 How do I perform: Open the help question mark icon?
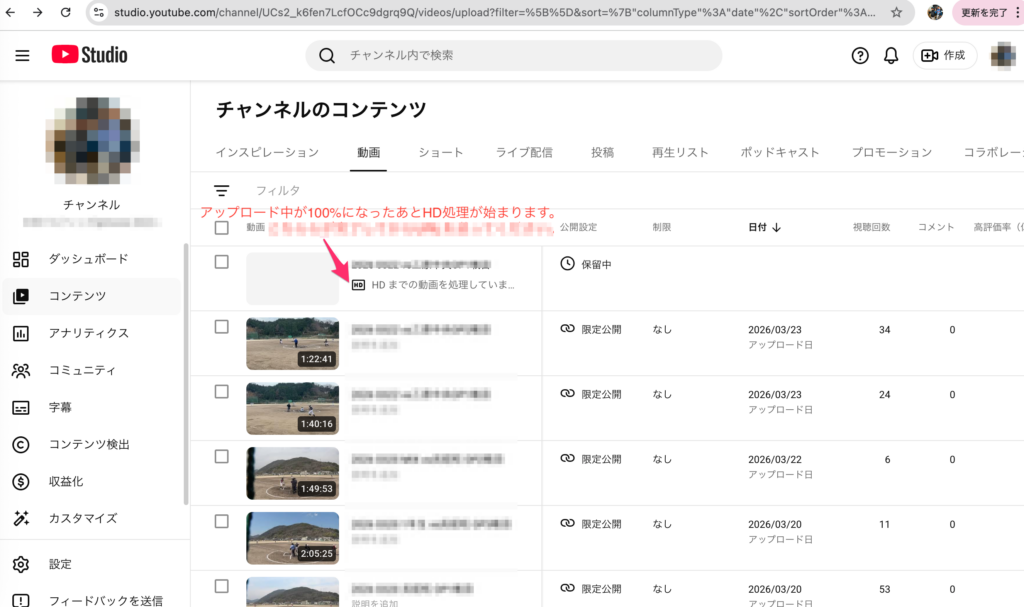coord(860,56)
